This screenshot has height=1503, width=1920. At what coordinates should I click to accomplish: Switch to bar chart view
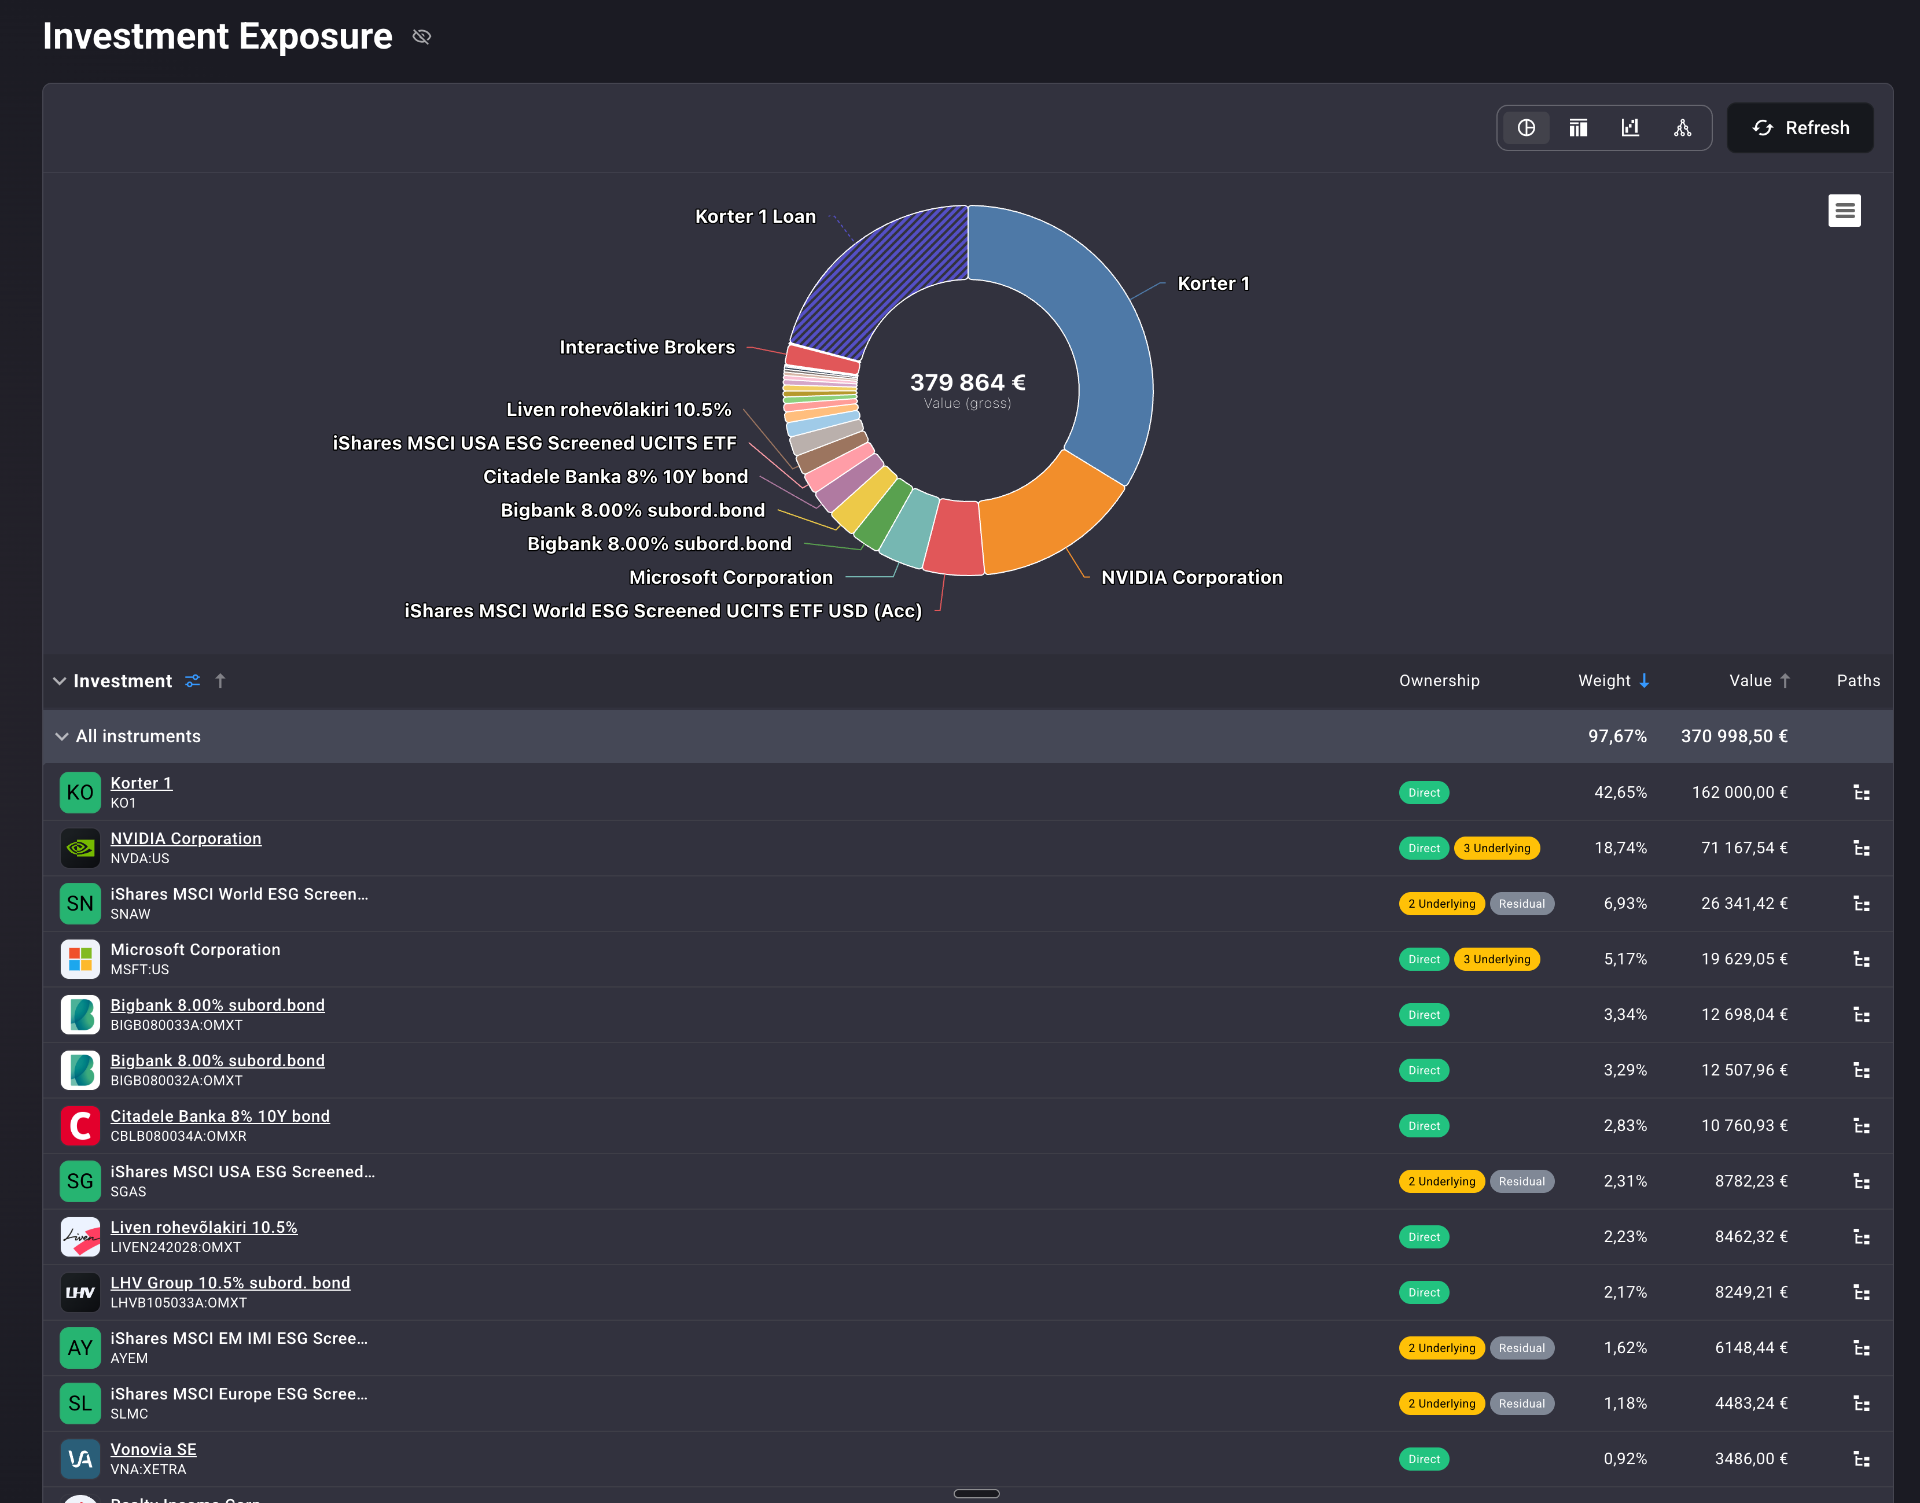(x=1630, y=128)
